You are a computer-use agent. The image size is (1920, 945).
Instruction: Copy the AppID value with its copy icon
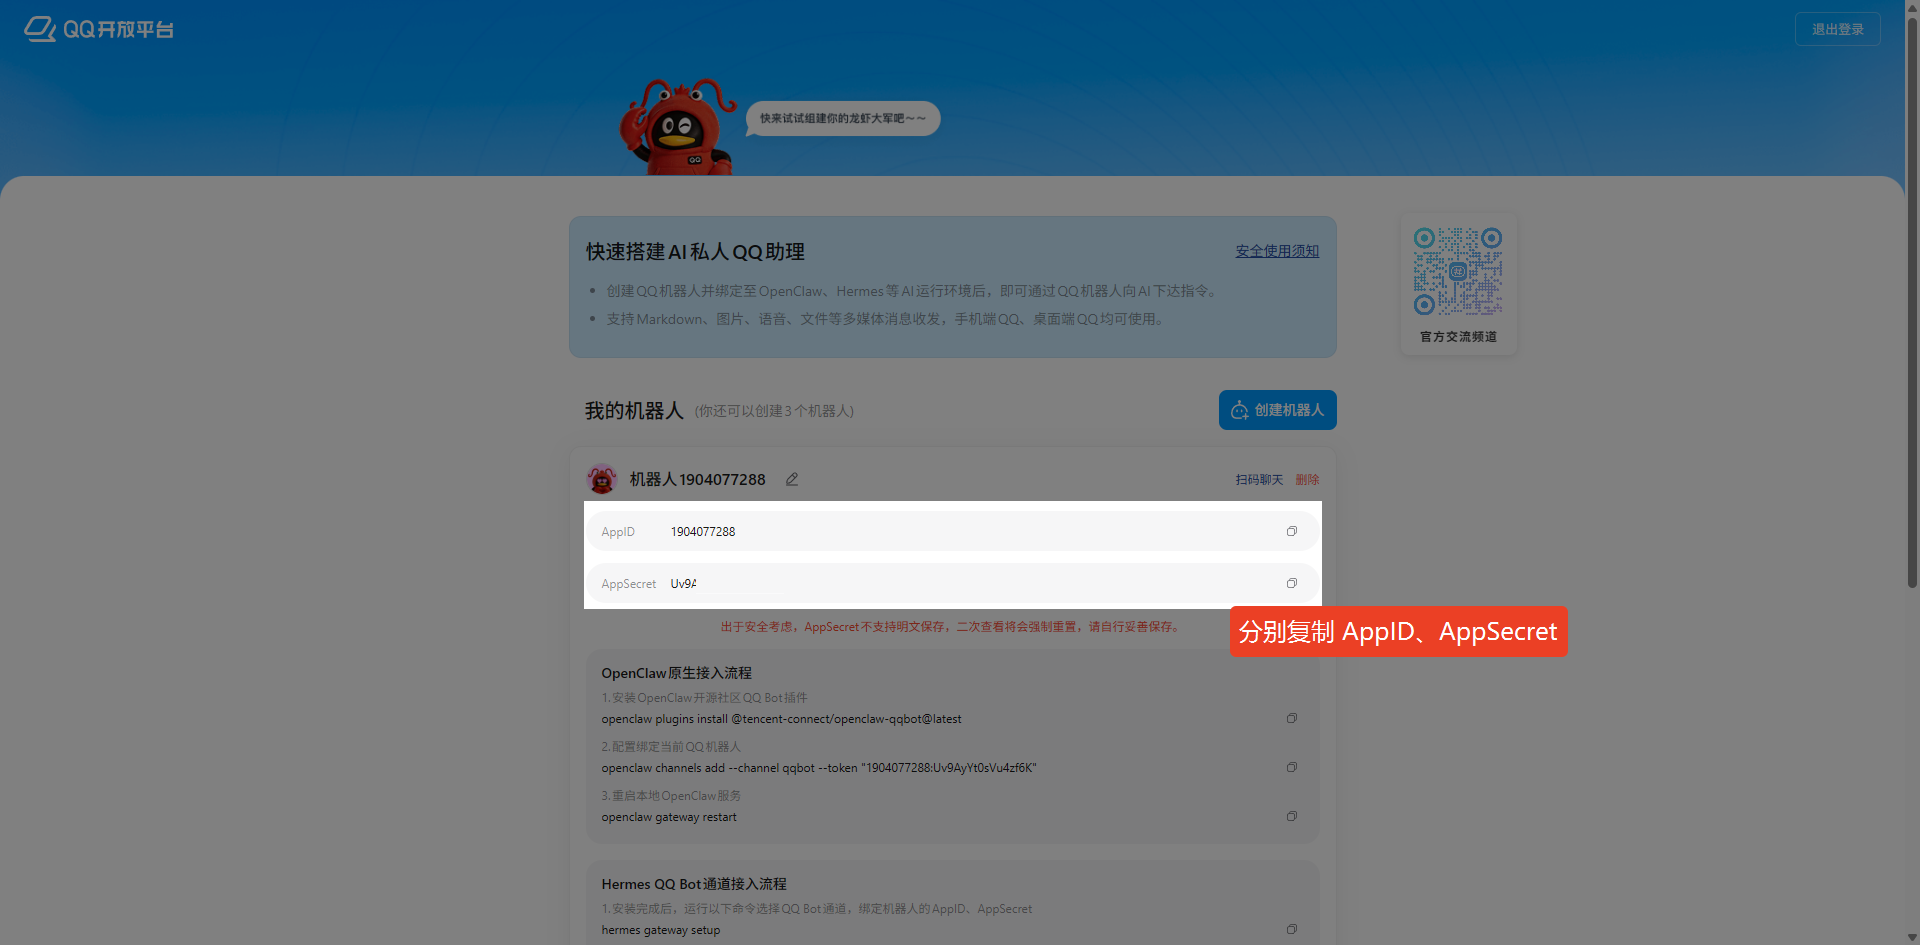tap(1292, 531)
